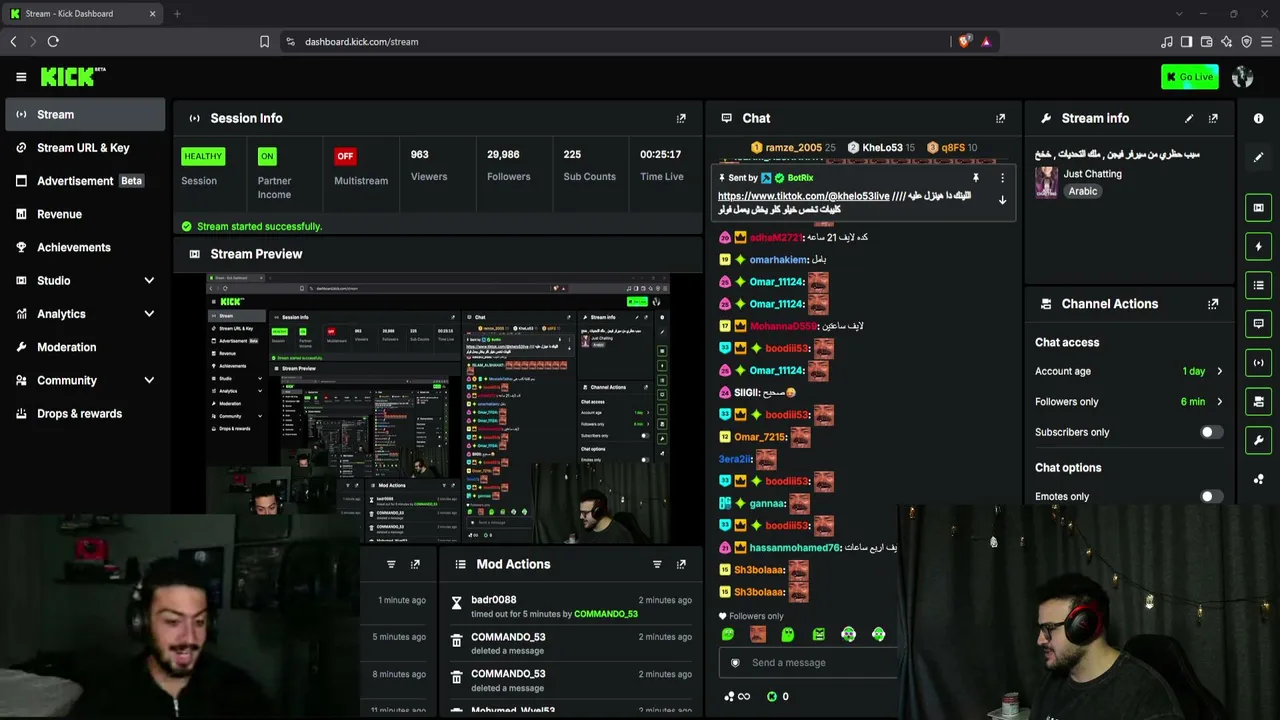The height and width of the screenshot is (720, 1280).
Task: Insert the first green emote from quick bar
Action: tap(727, 634)
